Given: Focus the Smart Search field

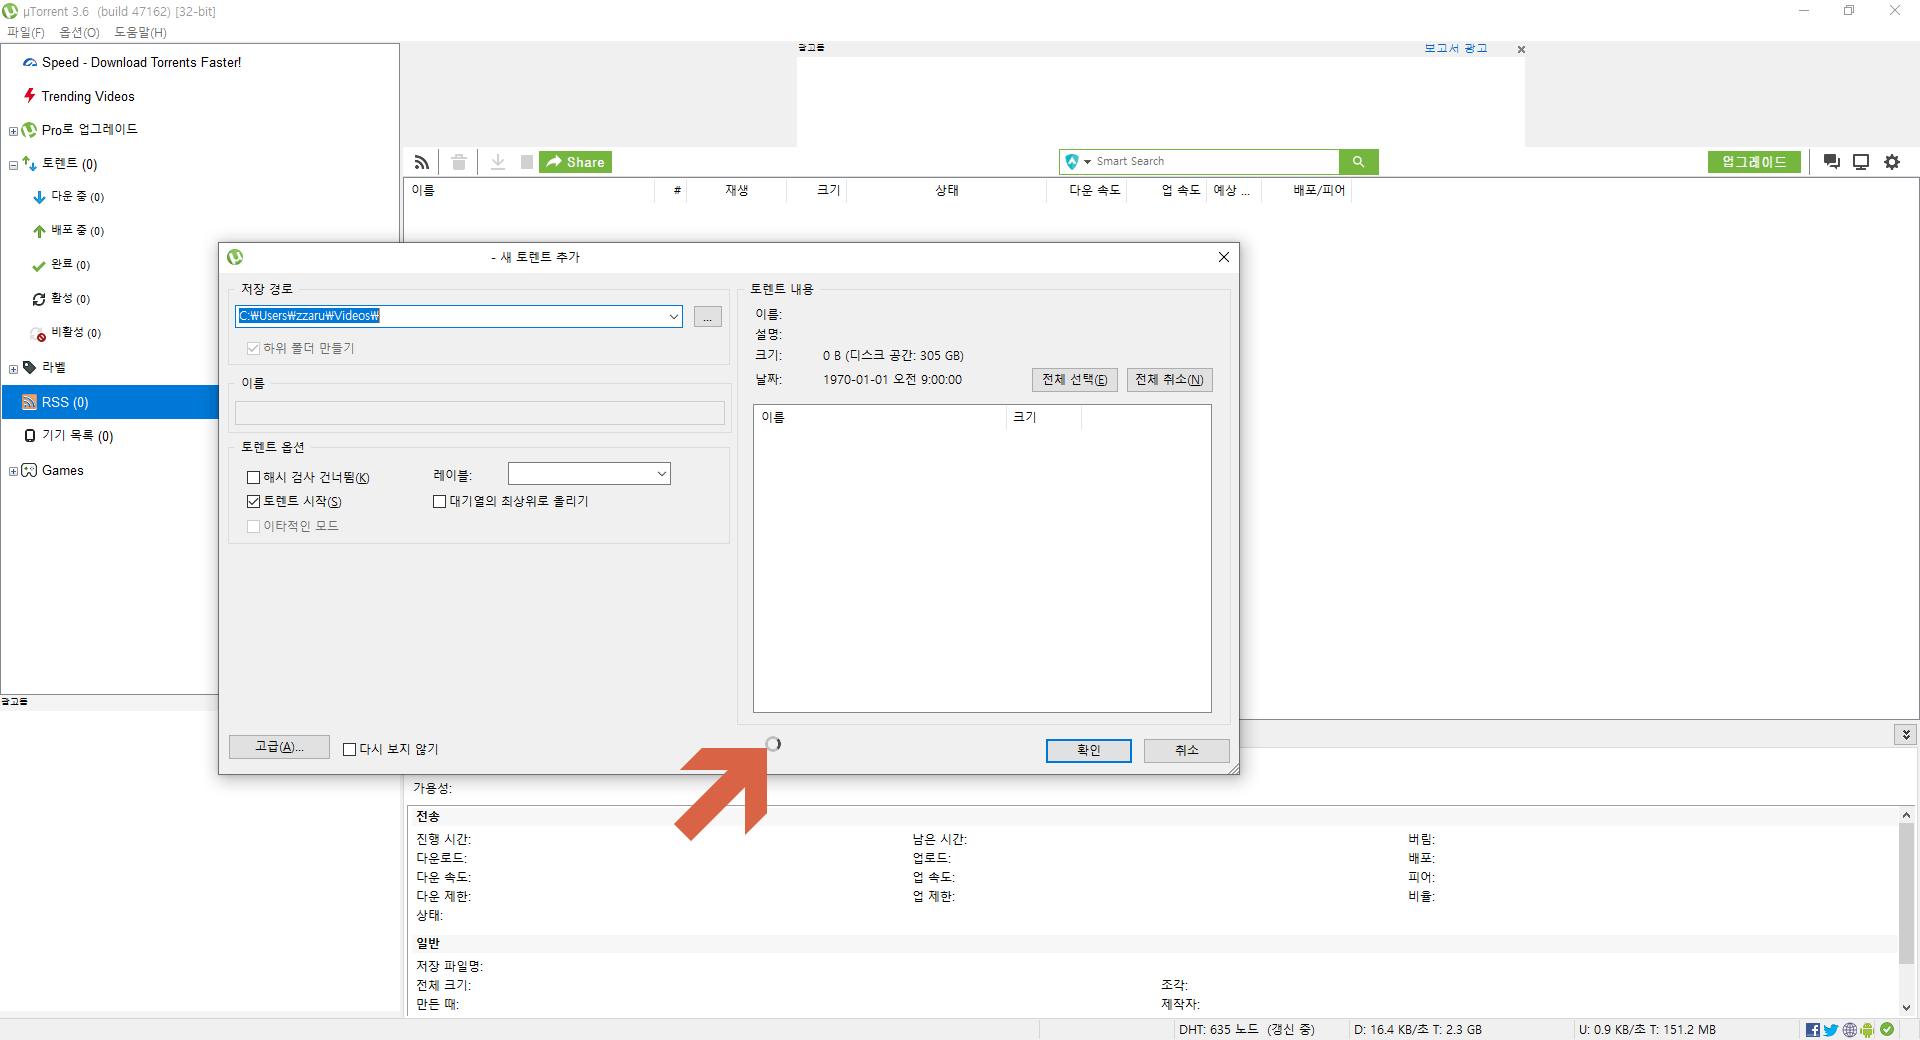Looking at the screenshot, I should click(x=1215, y=161).
